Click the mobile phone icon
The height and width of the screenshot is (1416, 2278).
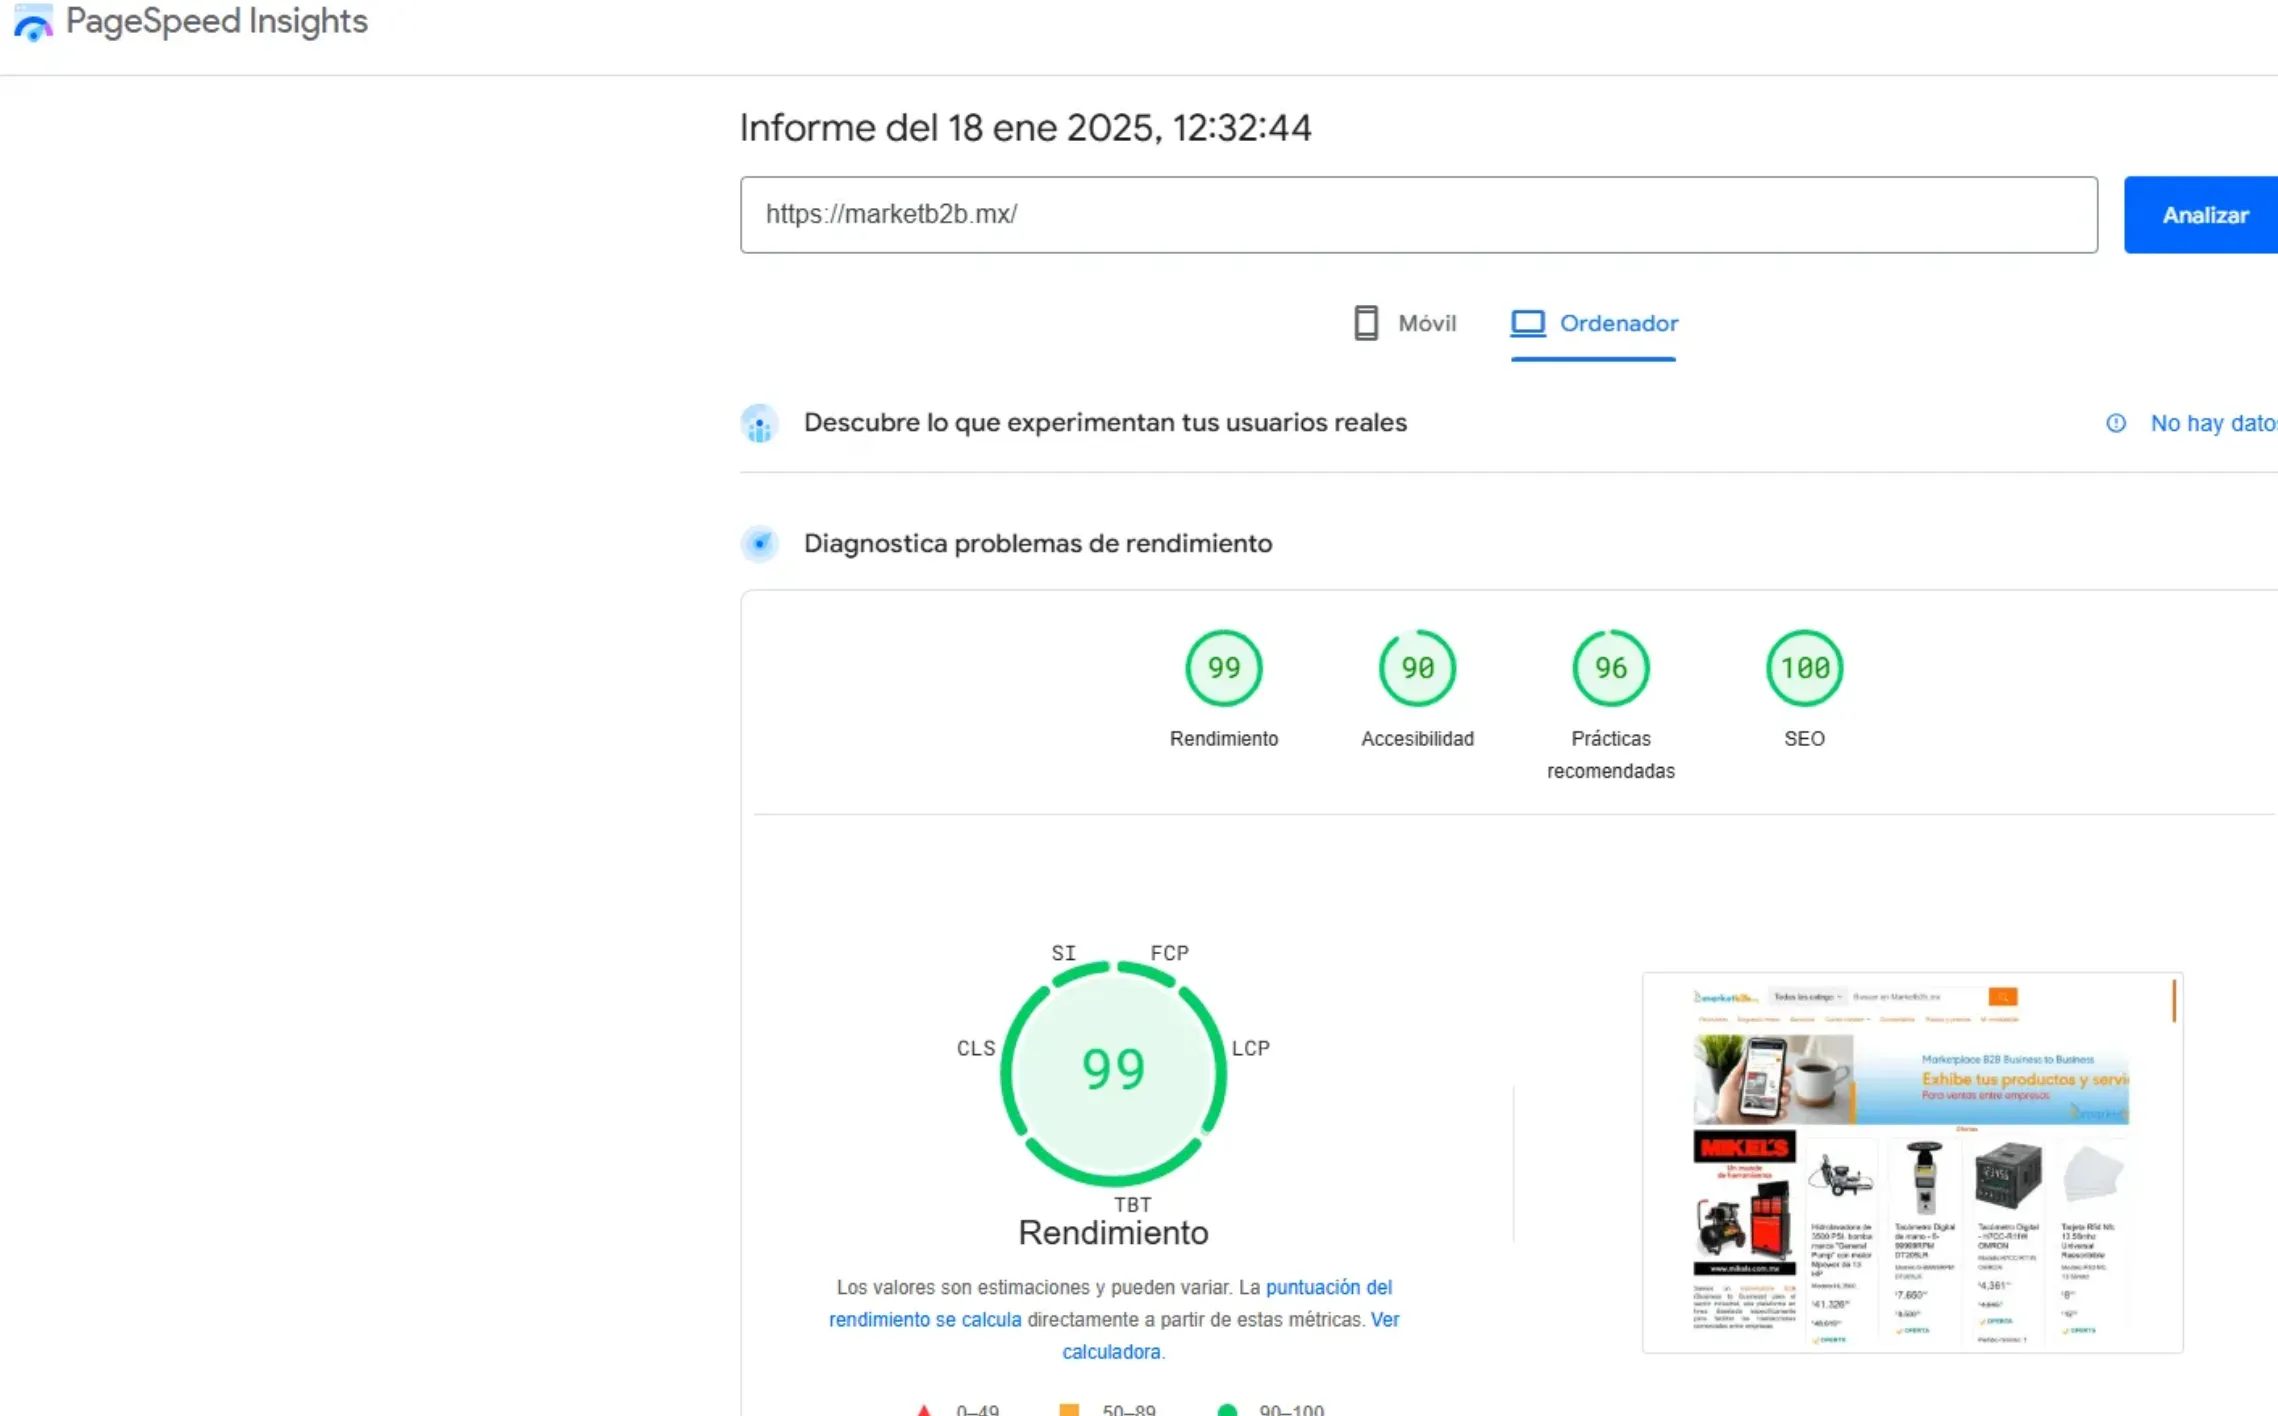click(1365, 323)
